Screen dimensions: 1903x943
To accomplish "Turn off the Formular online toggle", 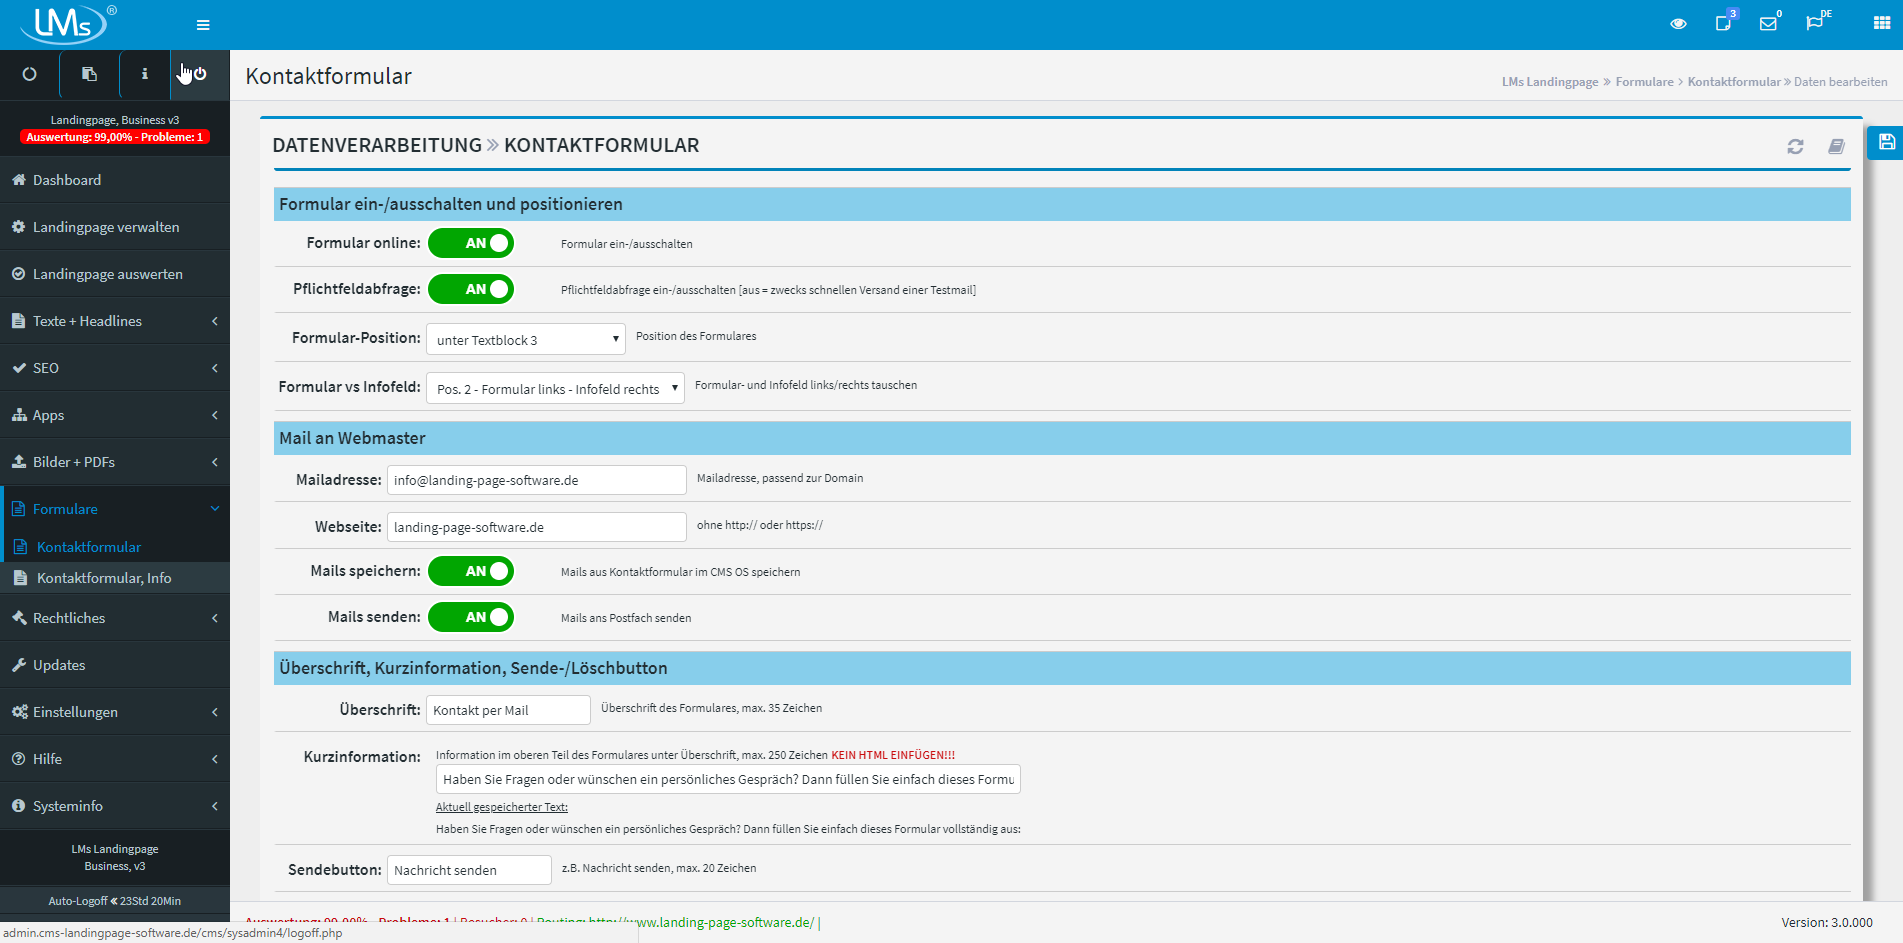I will 471,243.
